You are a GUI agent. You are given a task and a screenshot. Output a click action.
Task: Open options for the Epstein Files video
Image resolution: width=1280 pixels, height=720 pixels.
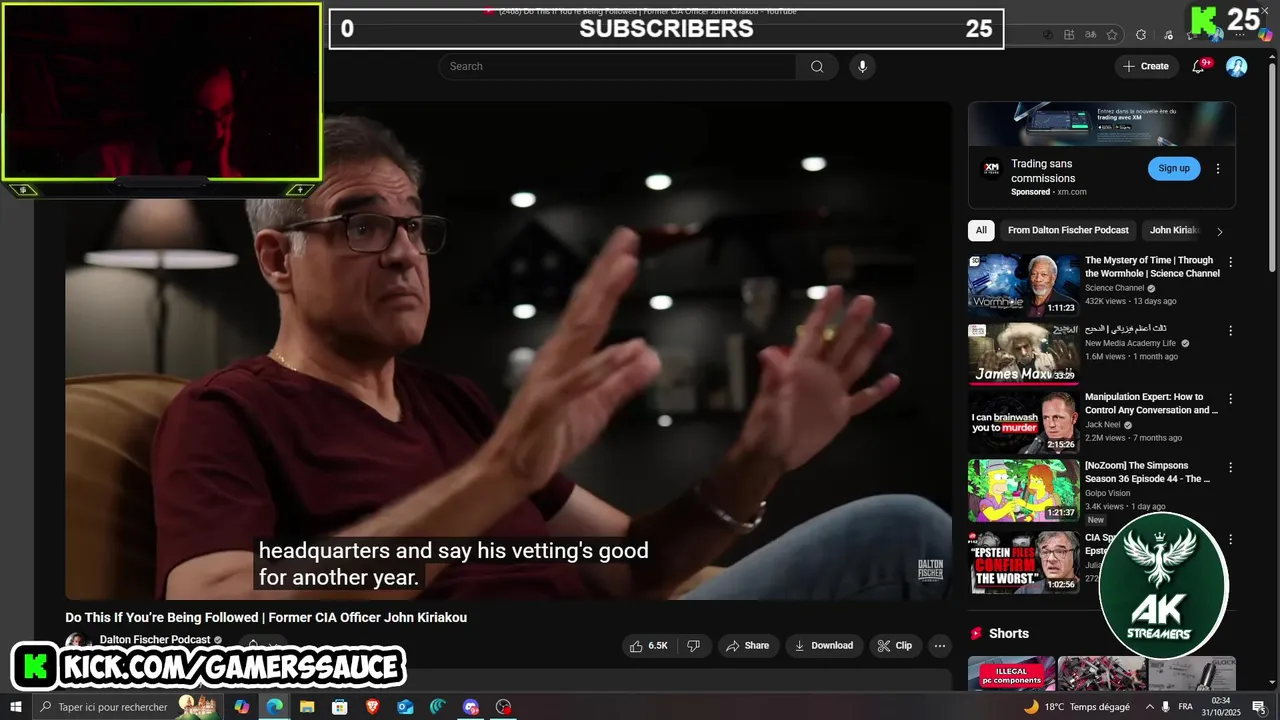[x=1231, y=539]
